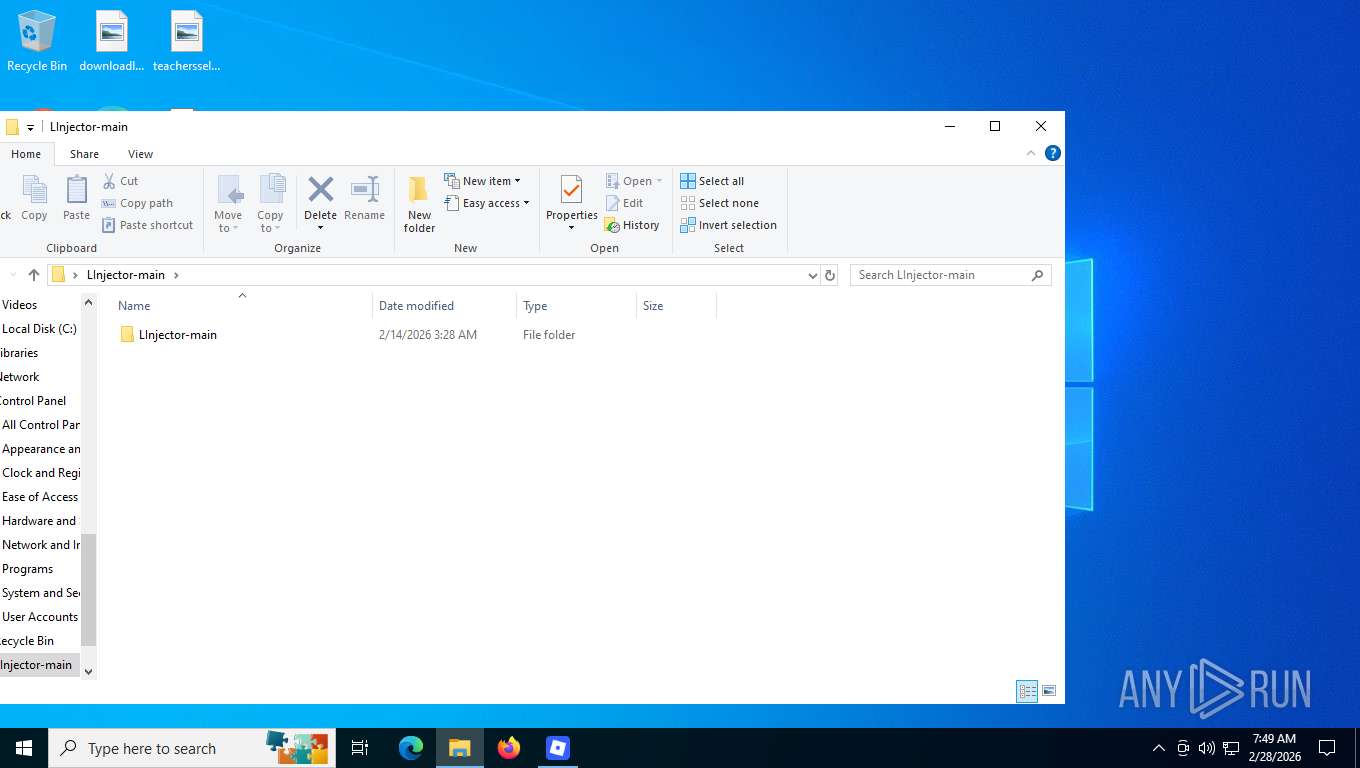Image resolution: width=1360 pixels, height=768 pixels.
Task: Click Invert selection in the ribbon
Action: coord(728,225)
